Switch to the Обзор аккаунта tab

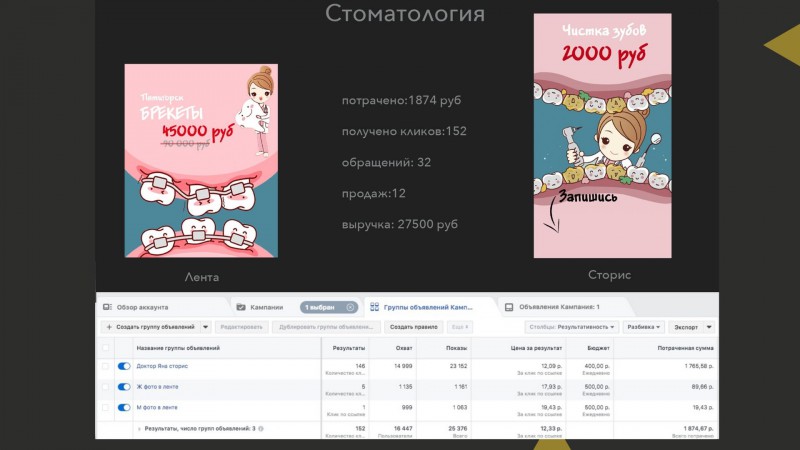coord(142,307)
